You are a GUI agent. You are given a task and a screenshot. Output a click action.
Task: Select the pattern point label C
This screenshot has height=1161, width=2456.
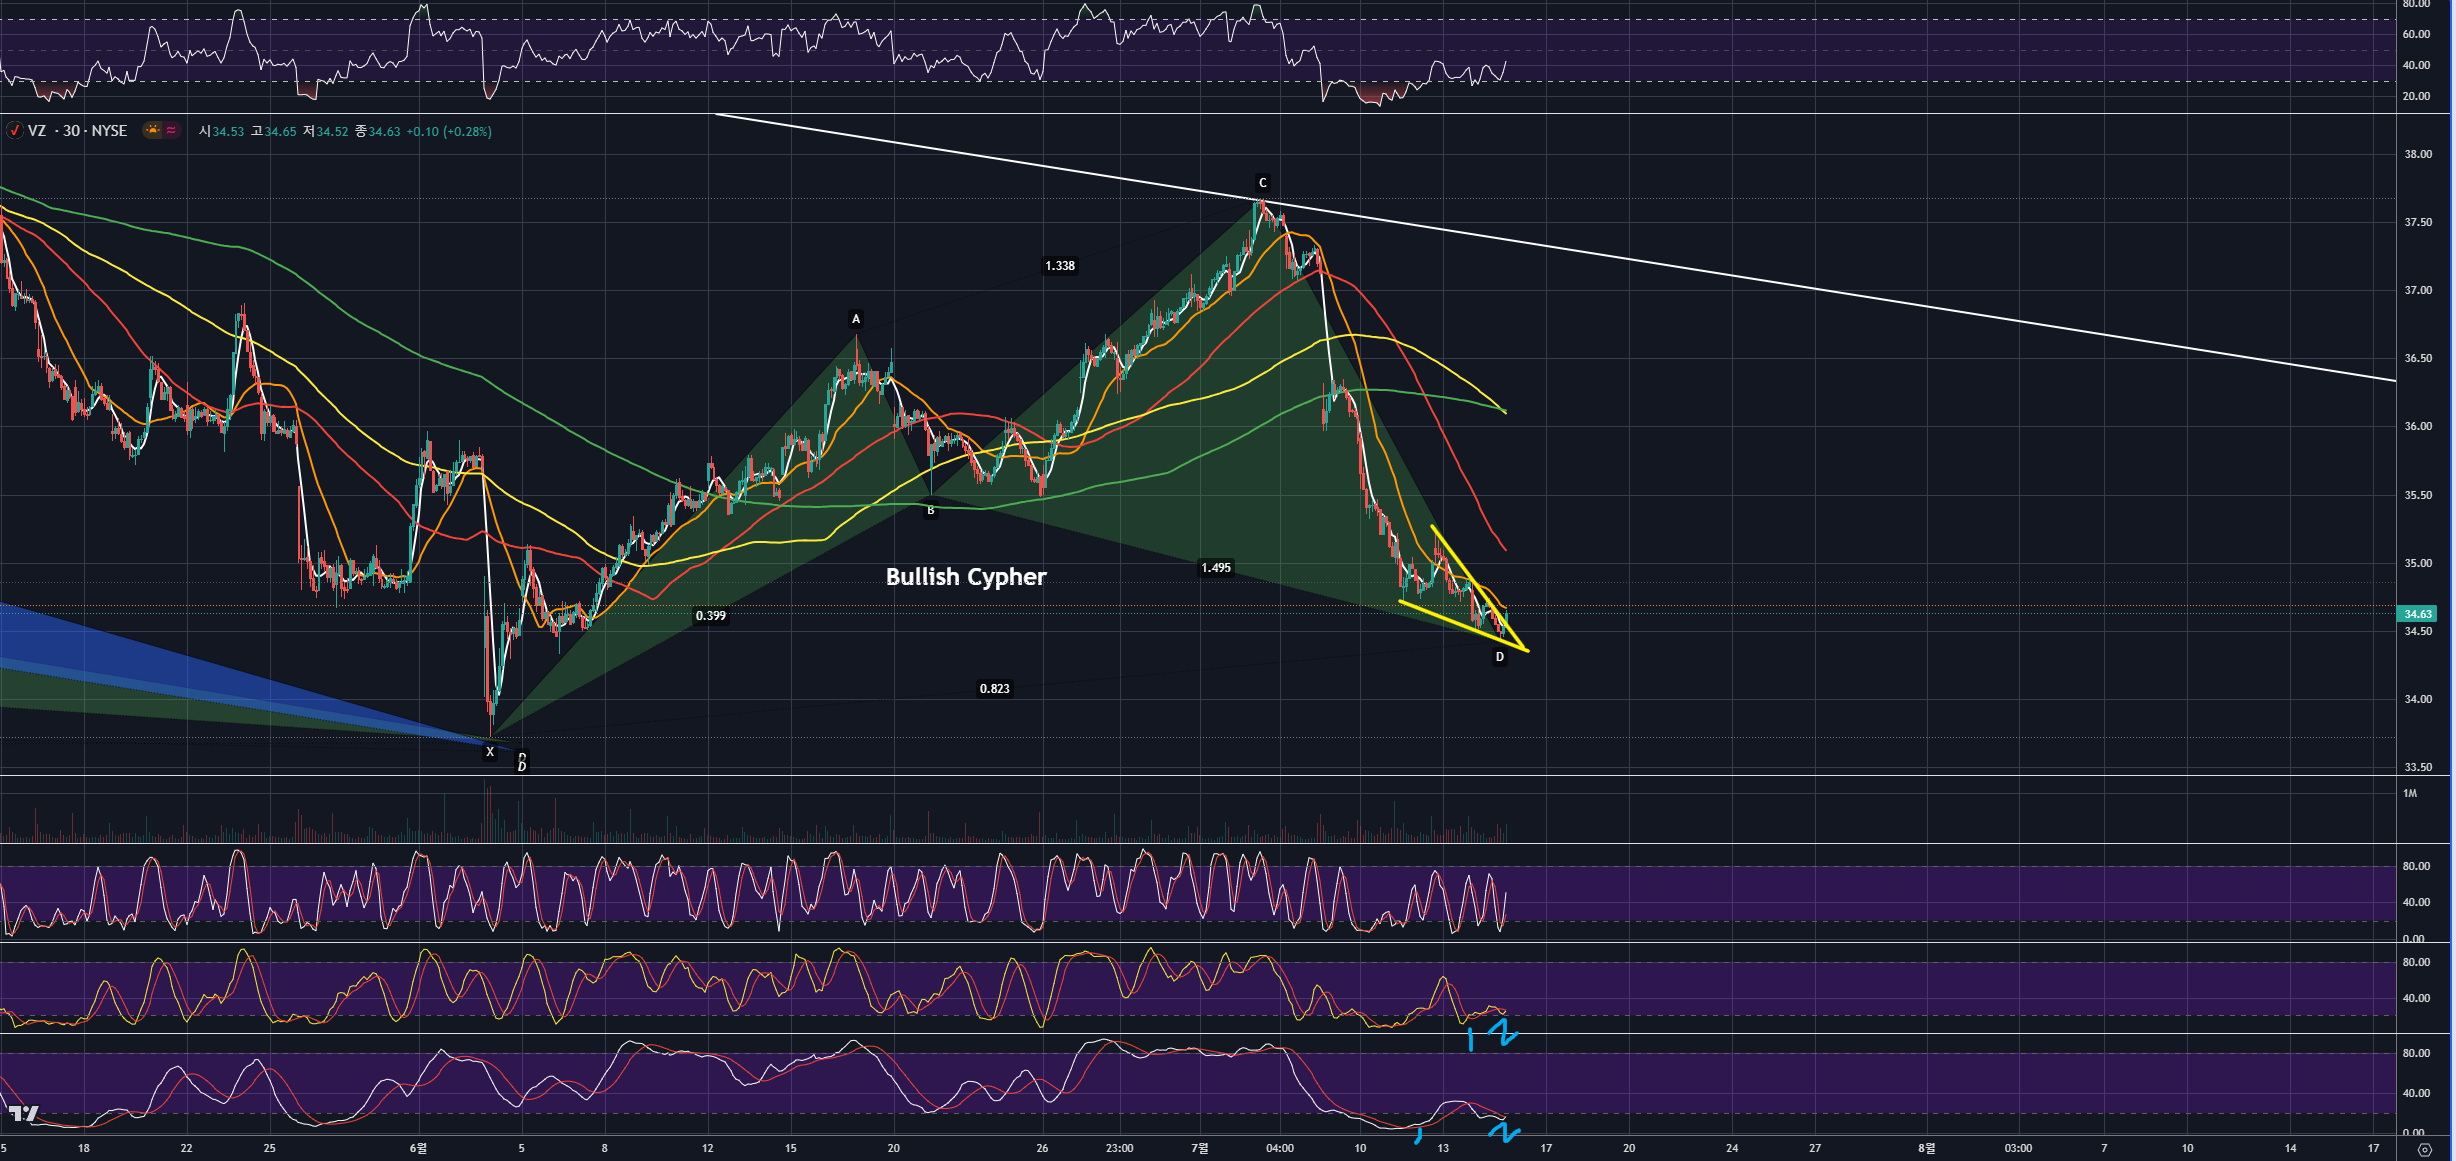point(1262,183)
